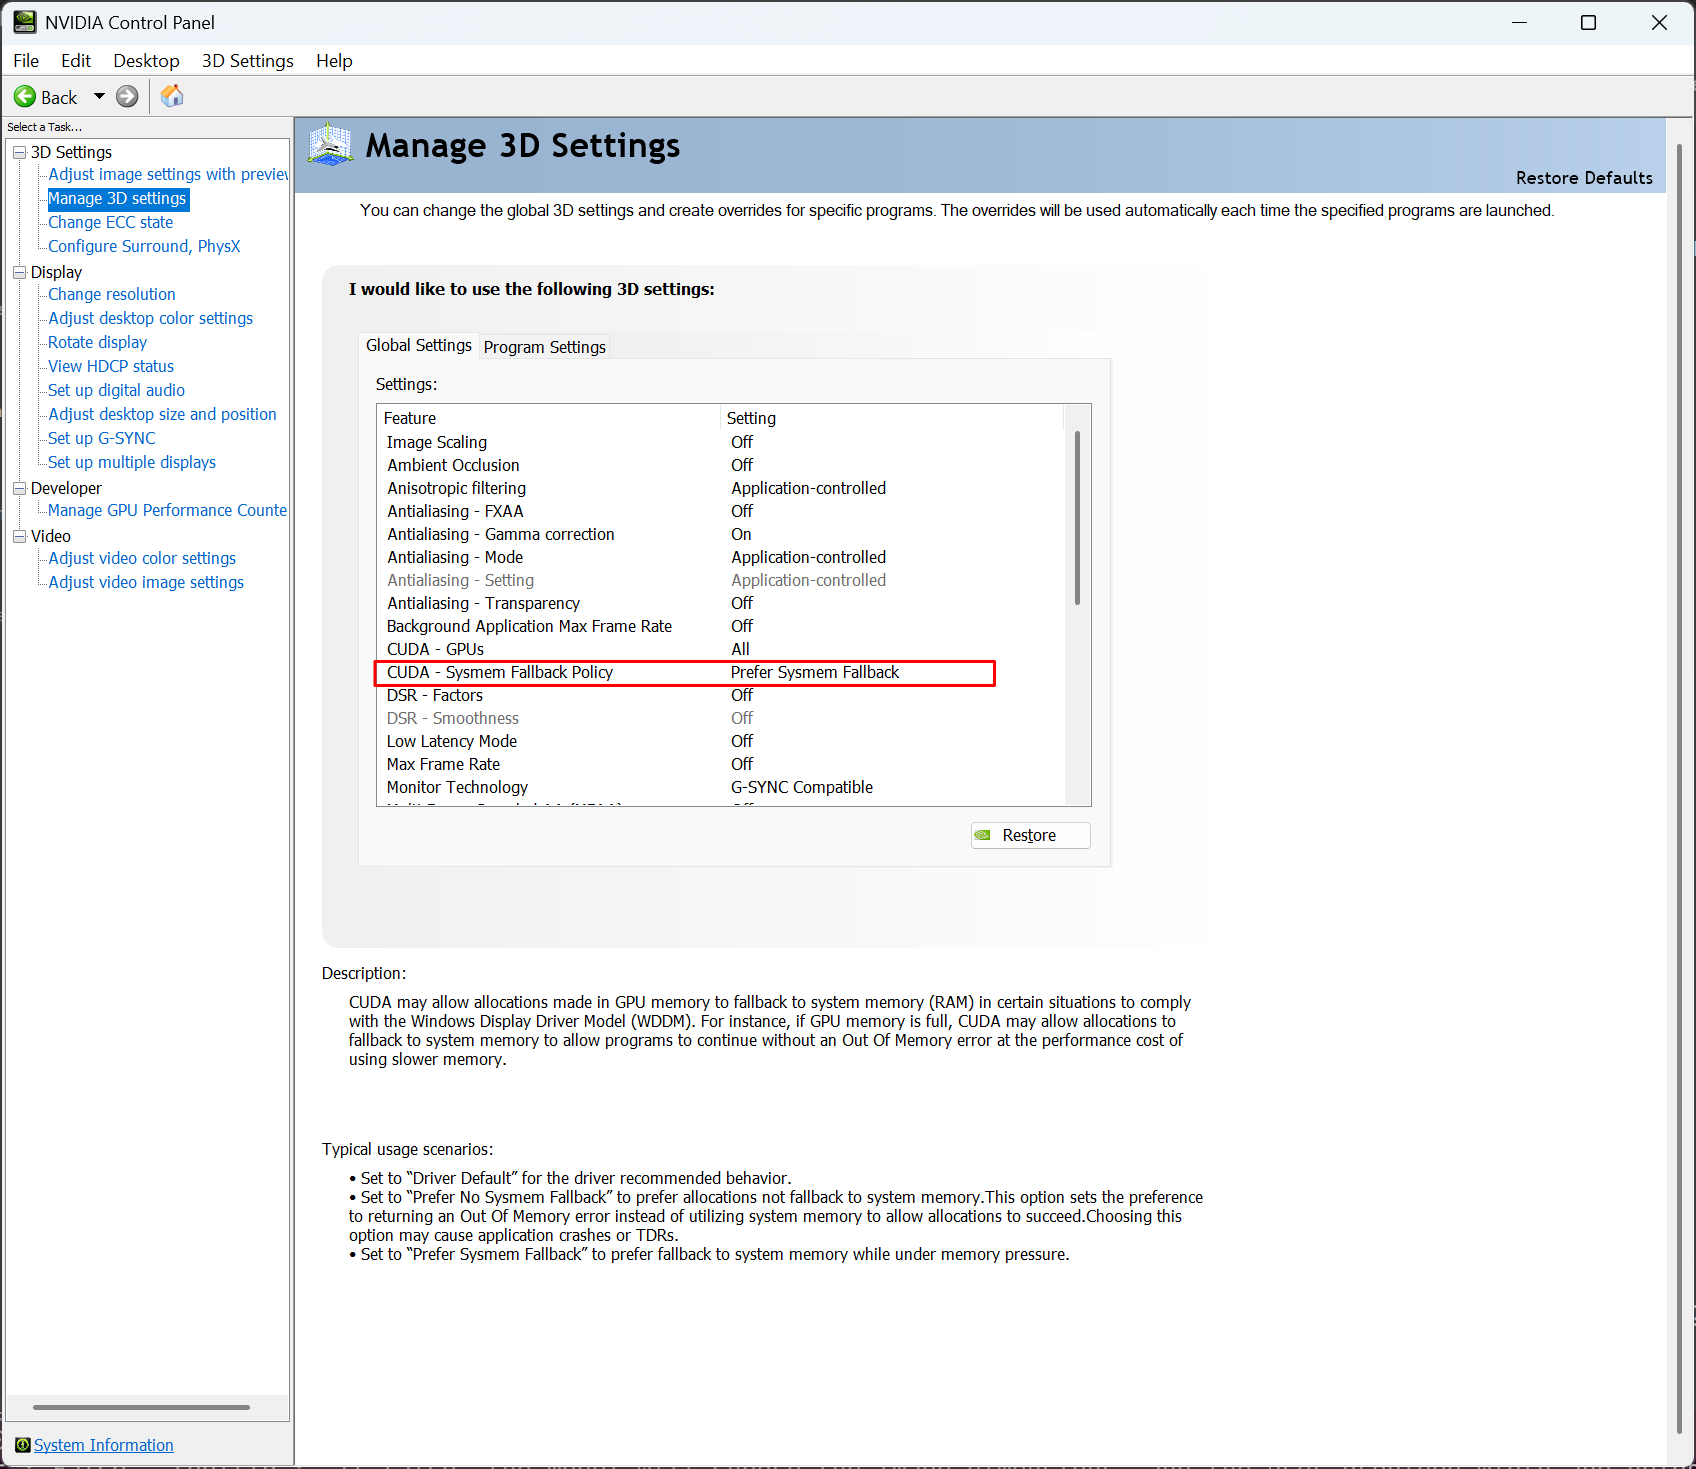Open the 3D Settings menu
Image resolution: width=1696 pixels, height=1469 pixels.
click(x=248, y=61)
